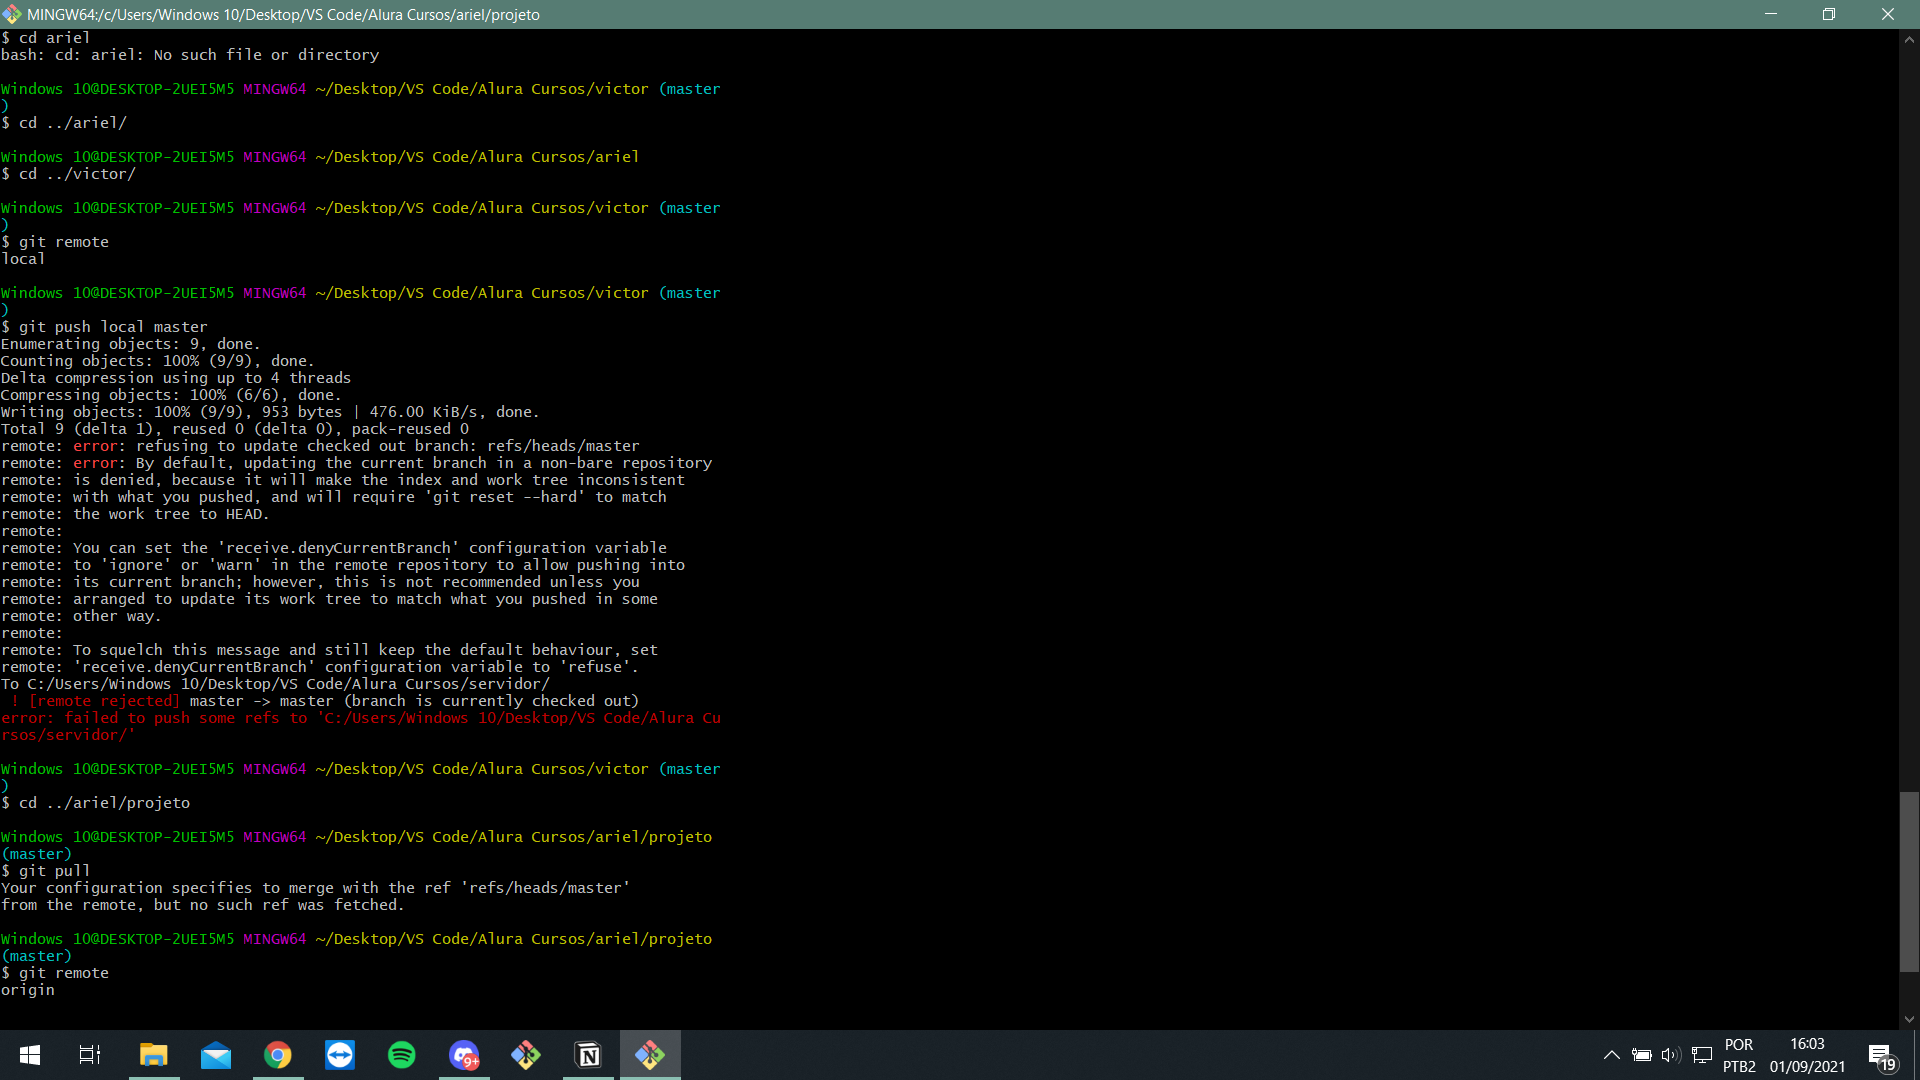Click 'Enumerating objects: 9, done.' line
This screenshot has width=1920, height=1080.
(130, 344)
